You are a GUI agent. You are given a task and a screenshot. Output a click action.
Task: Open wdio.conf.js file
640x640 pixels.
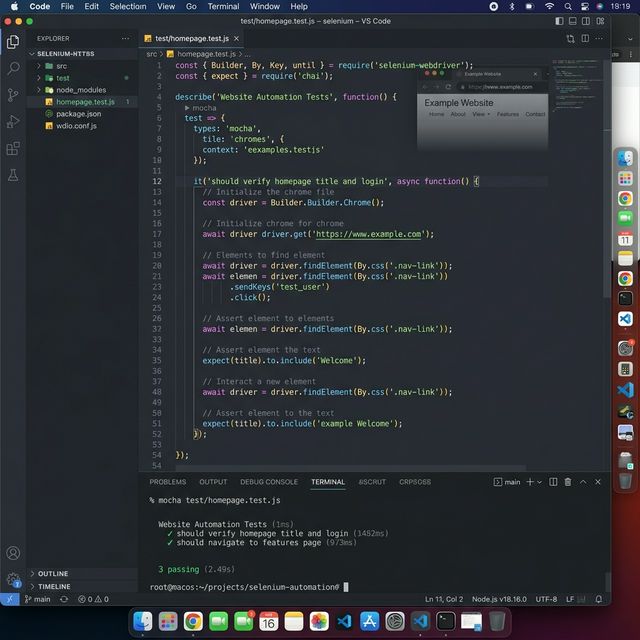[x=76, y=126]
